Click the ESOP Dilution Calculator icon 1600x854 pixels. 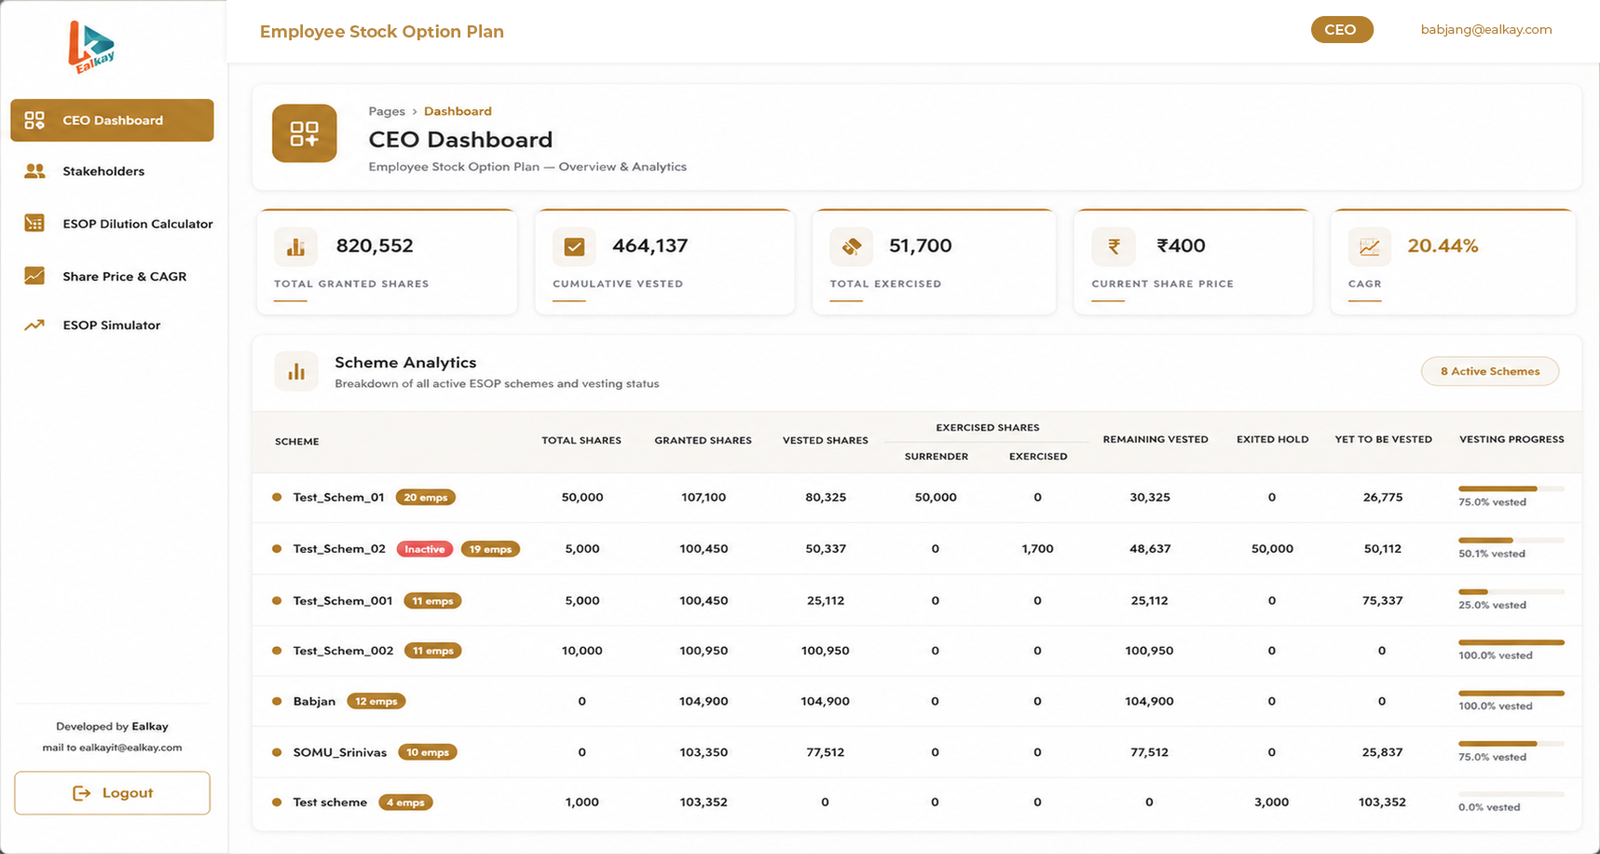pos(35,223)
